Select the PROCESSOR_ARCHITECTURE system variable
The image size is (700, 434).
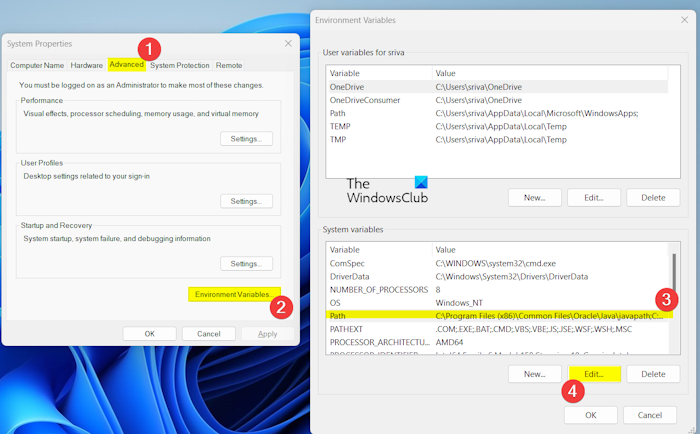pos(497,342)
